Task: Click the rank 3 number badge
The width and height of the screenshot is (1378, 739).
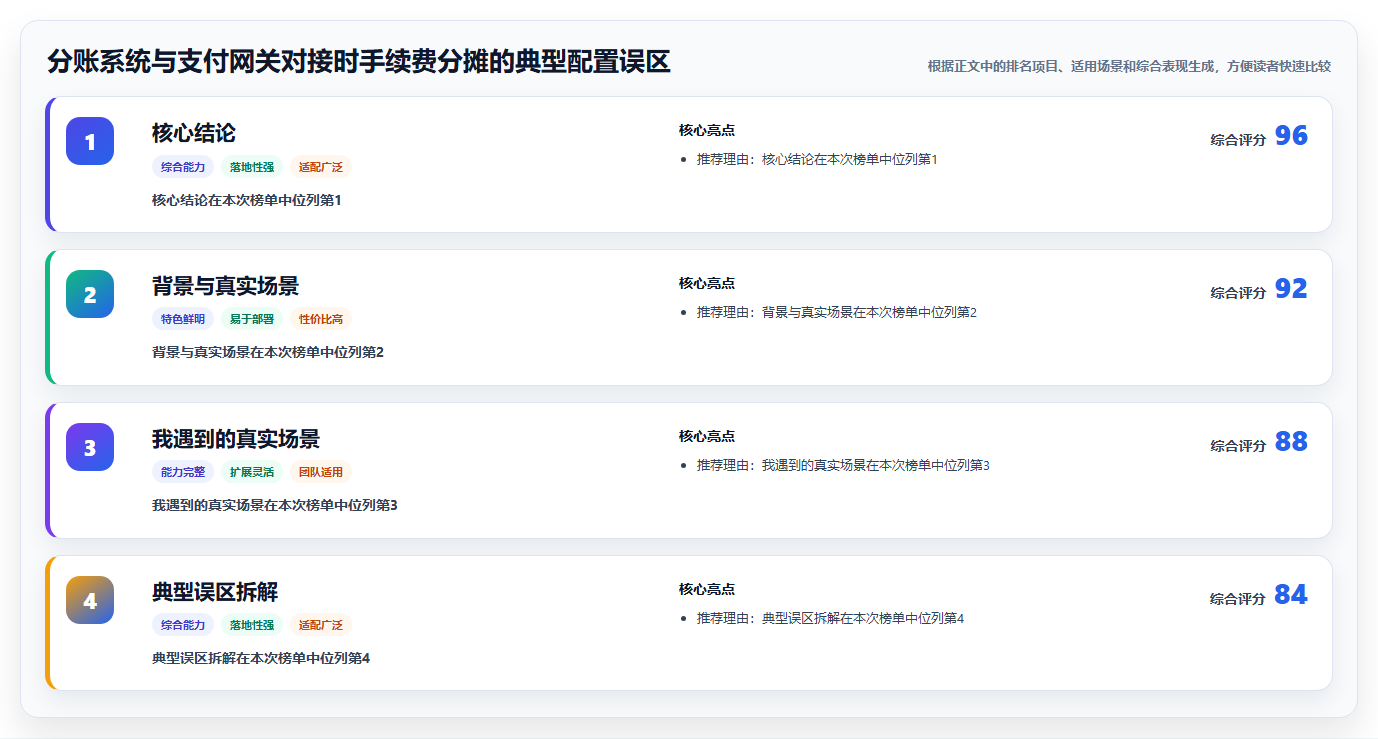Action: click(x=90, y=447)
